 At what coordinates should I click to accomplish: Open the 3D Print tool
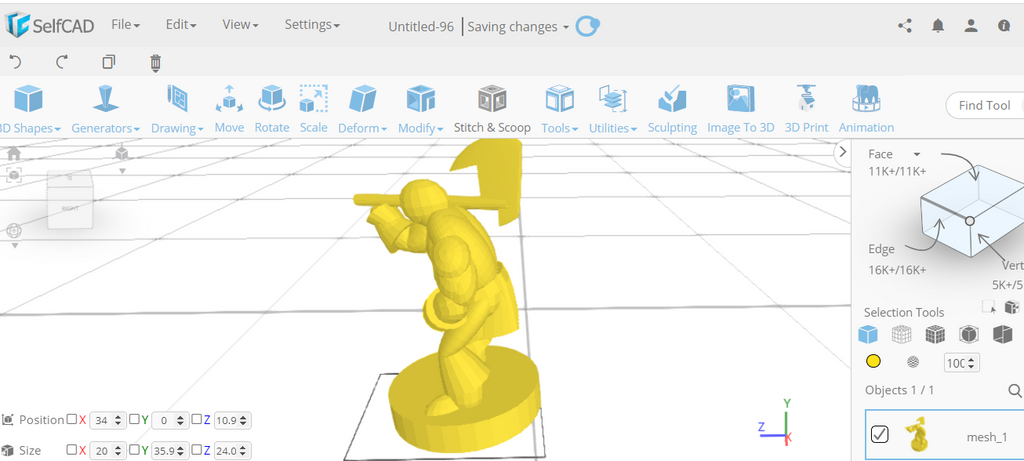807,109
